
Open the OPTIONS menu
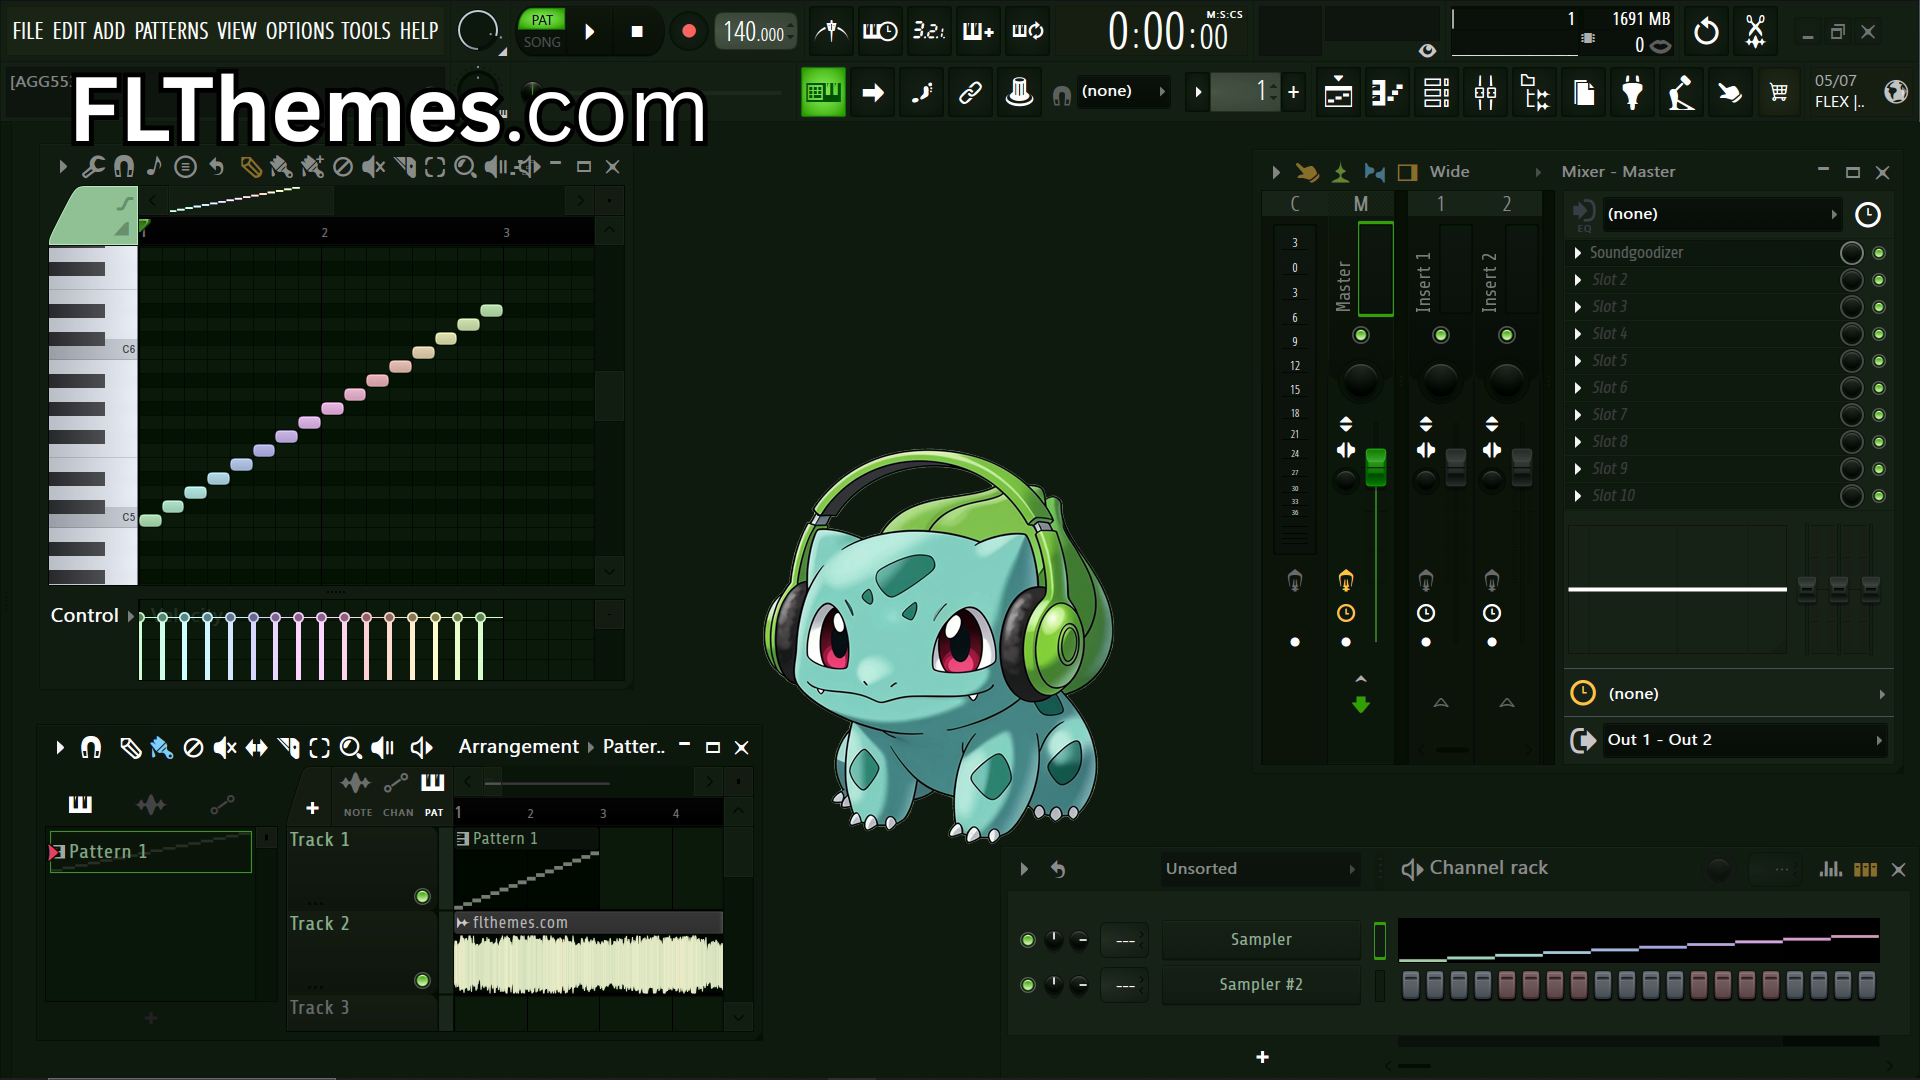[300, 31]
